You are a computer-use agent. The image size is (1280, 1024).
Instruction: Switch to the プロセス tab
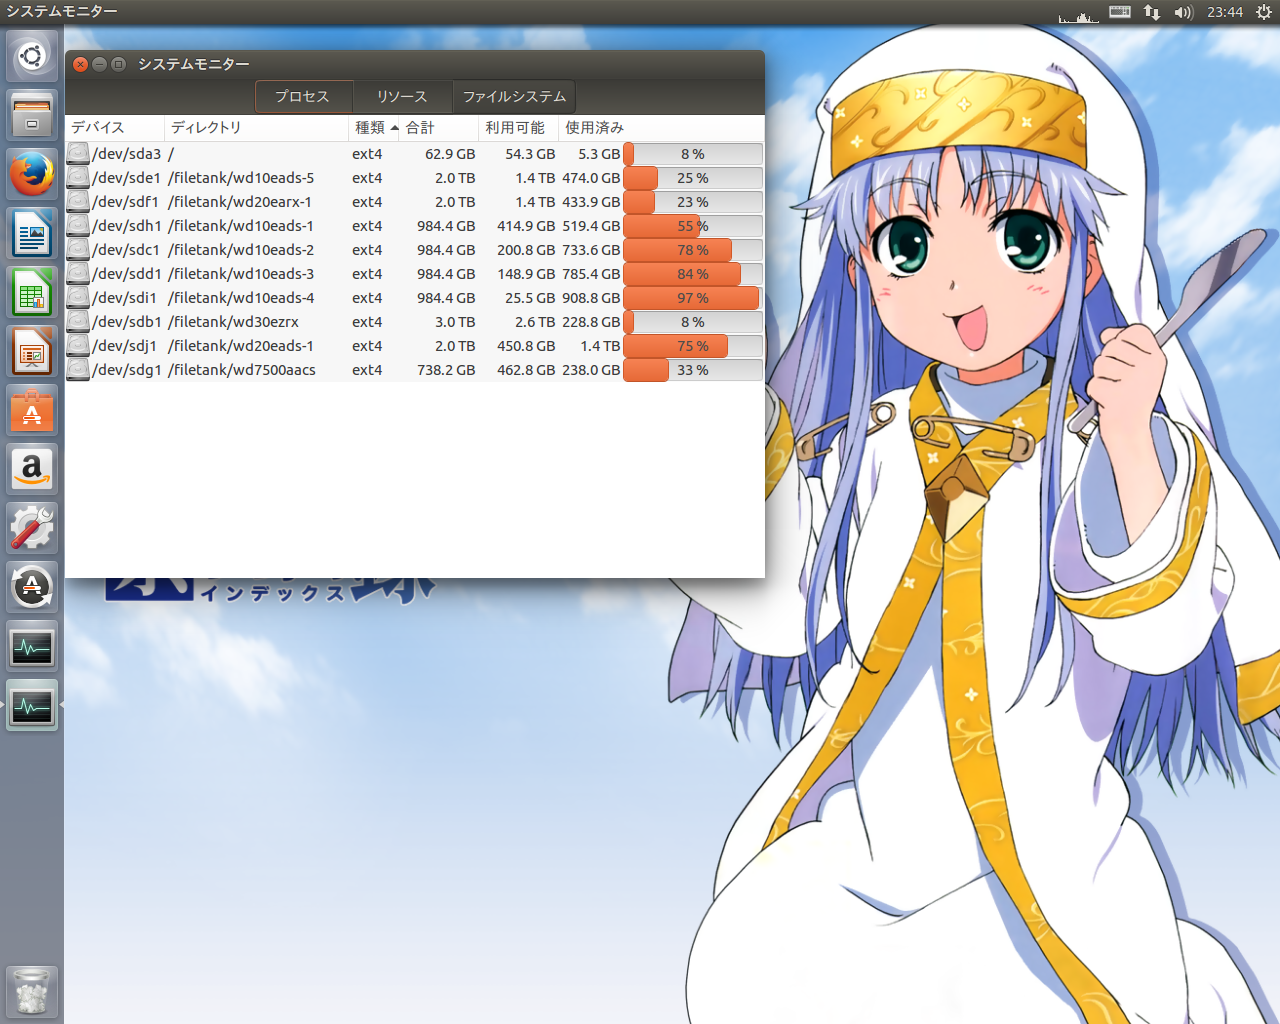click(303, 97)
